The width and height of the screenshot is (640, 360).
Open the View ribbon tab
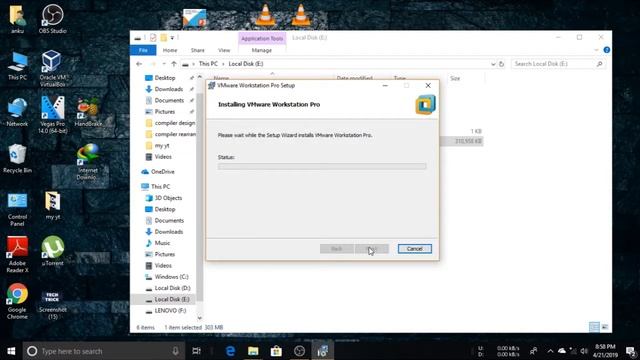point(224,50)
